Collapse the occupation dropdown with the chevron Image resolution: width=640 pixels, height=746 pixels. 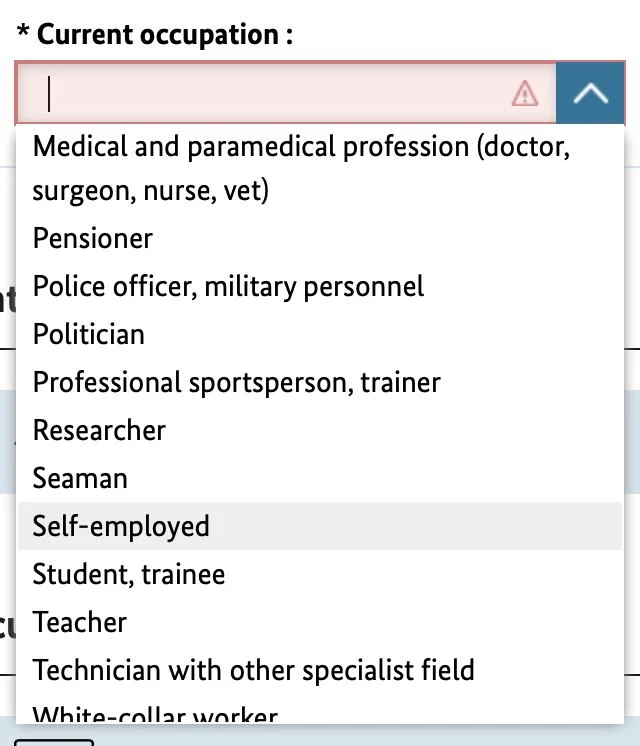coord(591,93)
